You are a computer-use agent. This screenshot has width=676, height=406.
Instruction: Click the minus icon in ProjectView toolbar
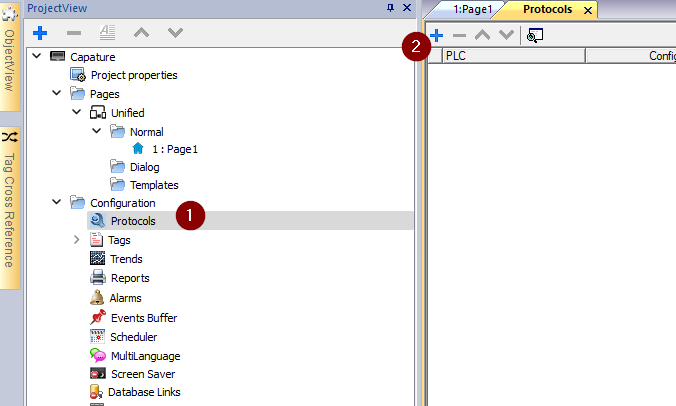pos(74,33)
